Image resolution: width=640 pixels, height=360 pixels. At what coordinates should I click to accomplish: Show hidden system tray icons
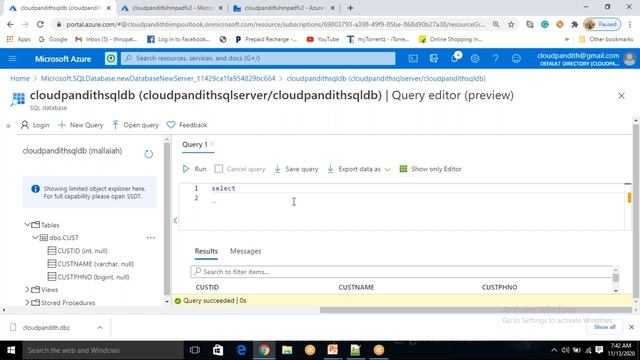[x=554, y=350]
